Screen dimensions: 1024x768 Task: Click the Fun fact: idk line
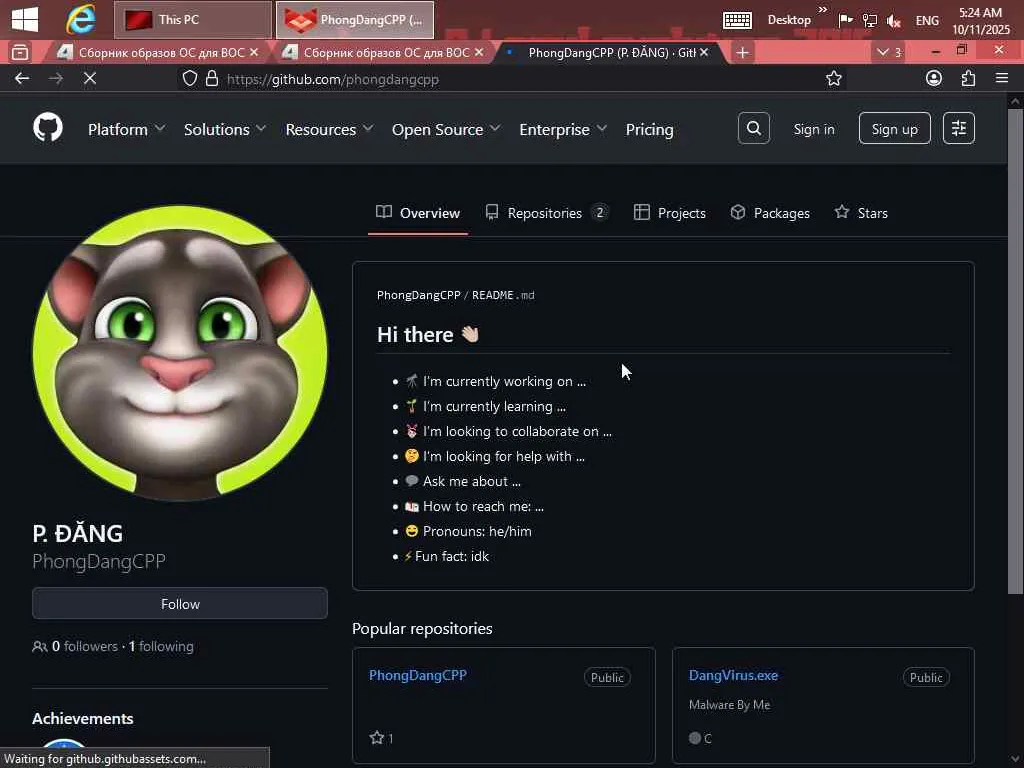pyautogui.click(x=447, y=556)
